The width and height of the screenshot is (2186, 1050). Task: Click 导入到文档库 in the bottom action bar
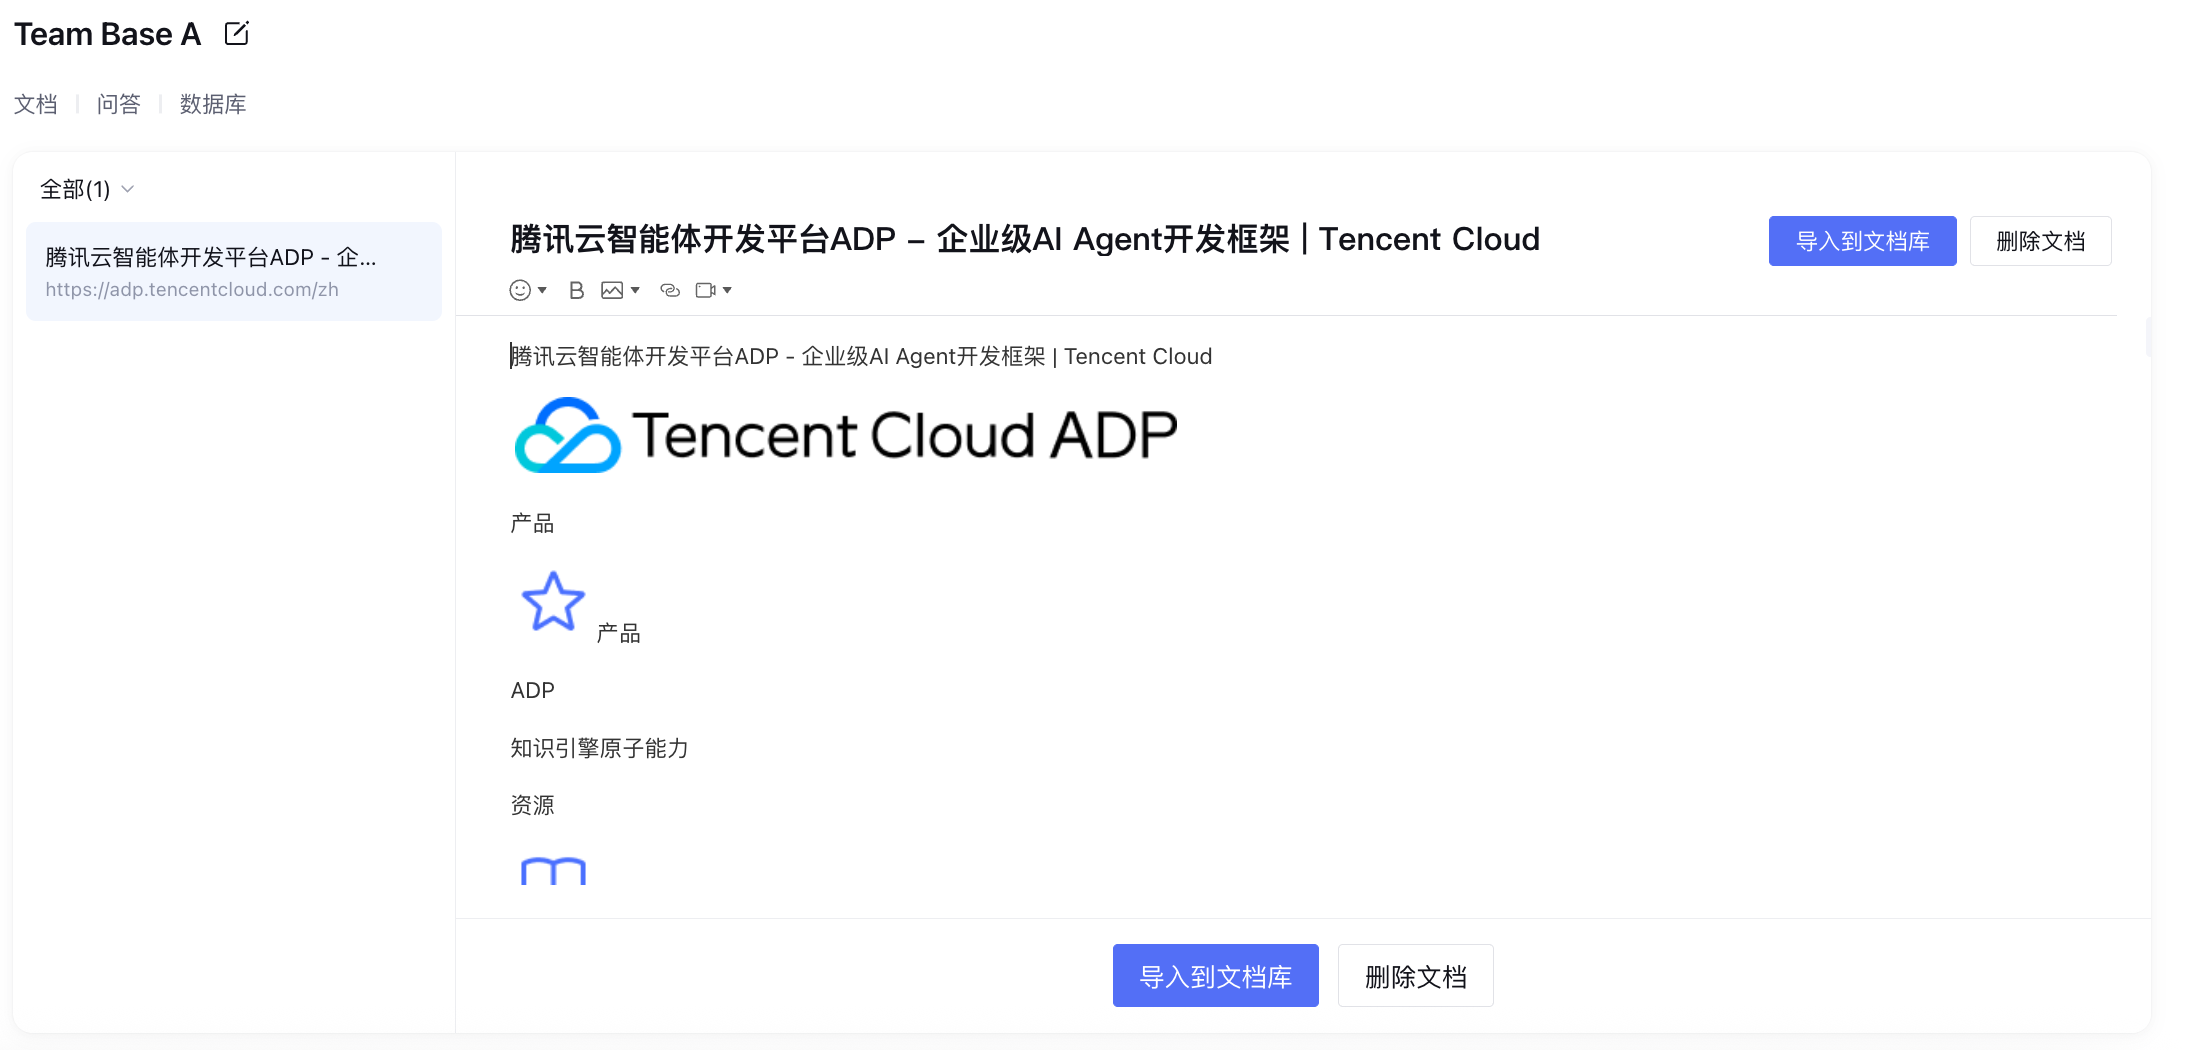(1215, 976)
